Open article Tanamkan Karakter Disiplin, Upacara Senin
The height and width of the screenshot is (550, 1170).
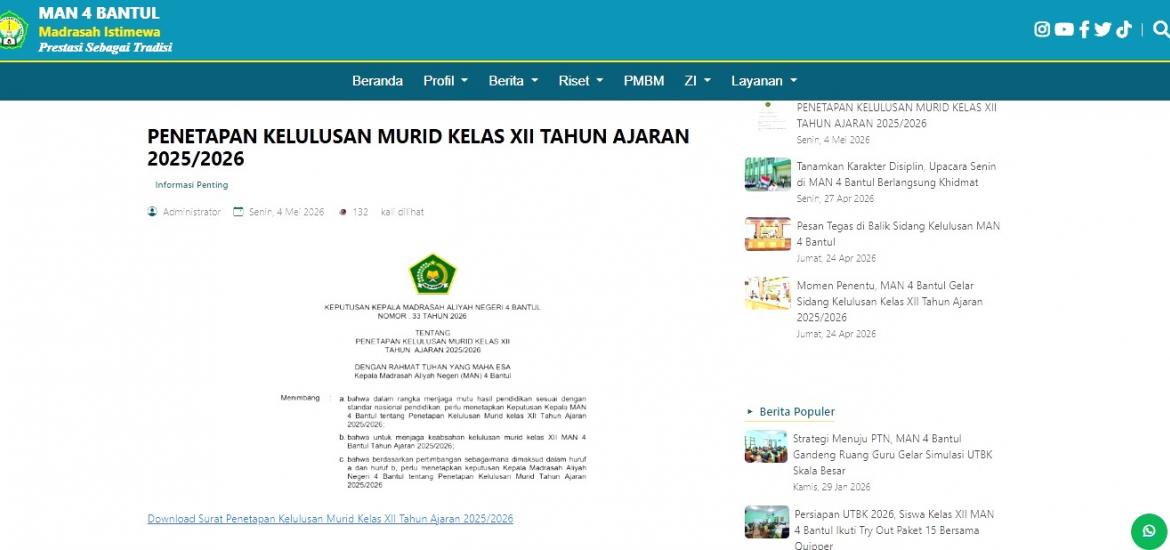pyautogui.click(x=896, y=174)
